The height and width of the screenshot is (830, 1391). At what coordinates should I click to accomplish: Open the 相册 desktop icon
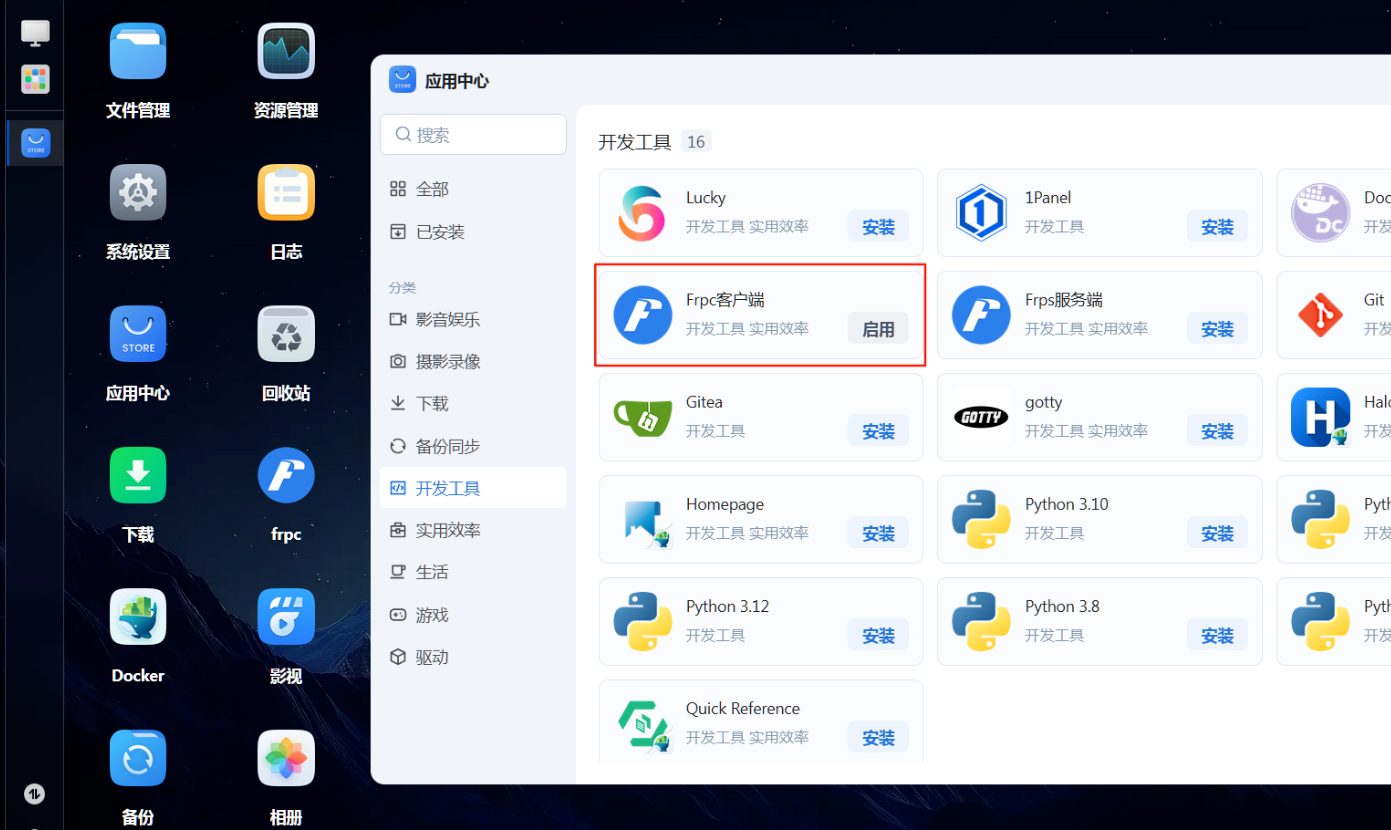click(x=286, y=758)
